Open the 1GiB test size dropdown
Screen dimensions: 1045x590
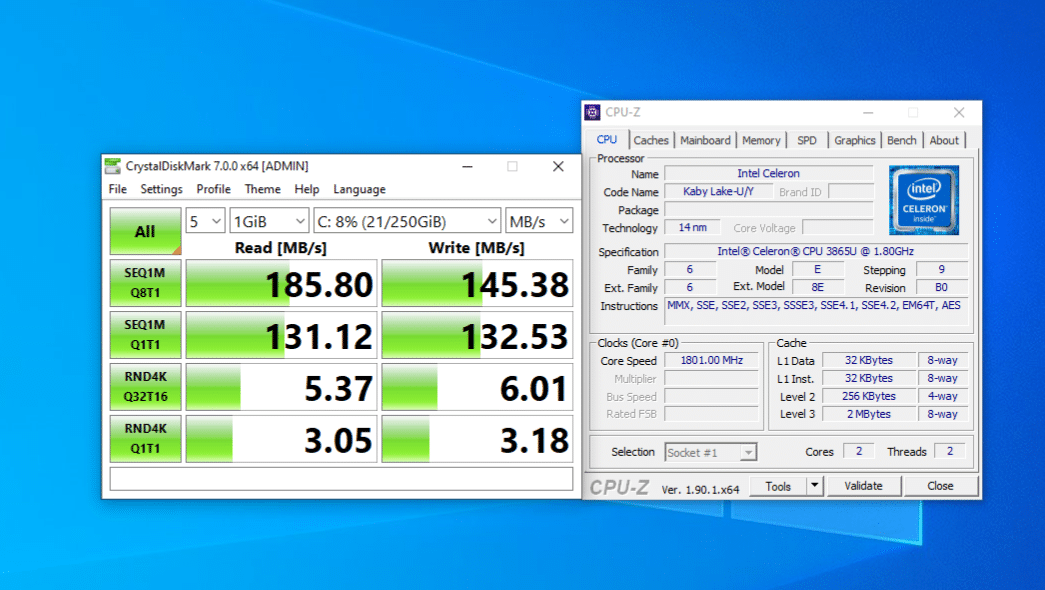click(x=269, y=221)
